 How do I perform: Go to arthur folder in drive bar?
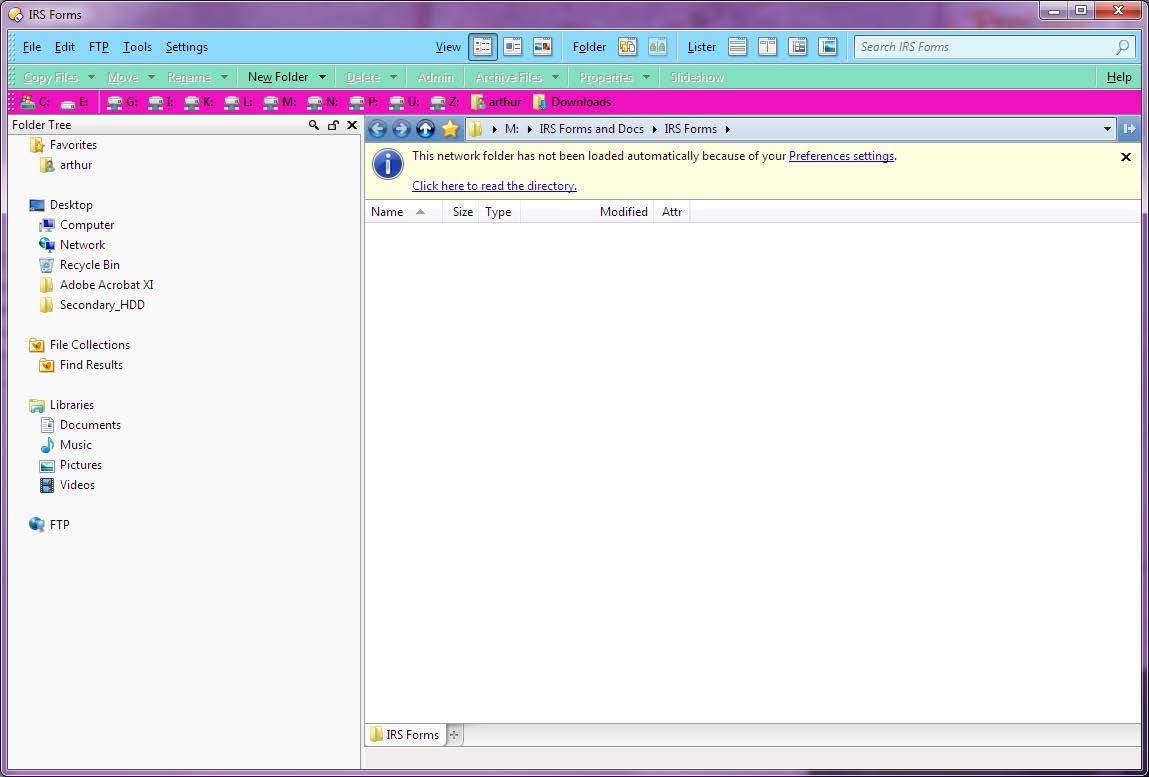point(496,102)
